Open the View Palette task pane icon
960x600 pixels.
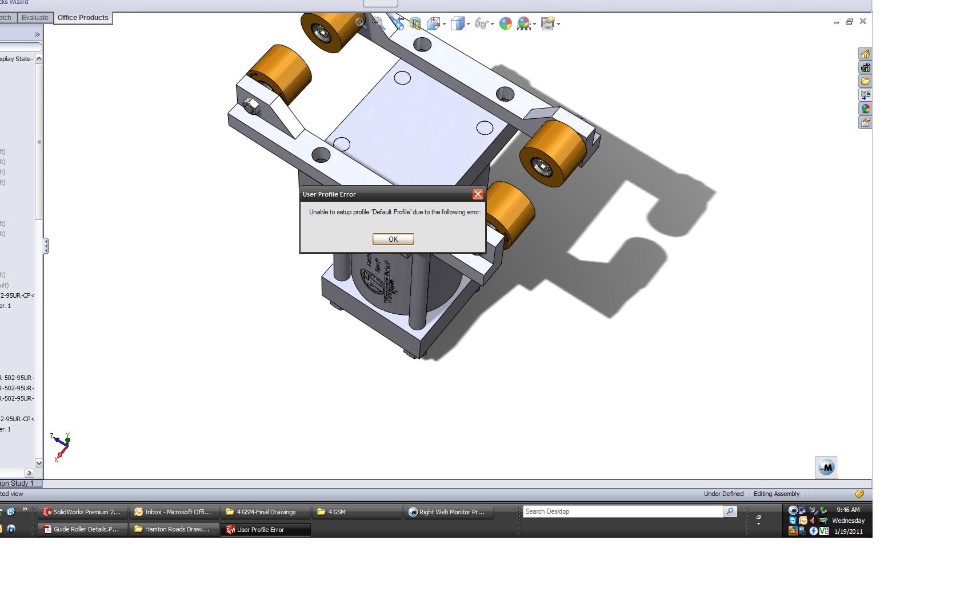[x=865, y=95]
